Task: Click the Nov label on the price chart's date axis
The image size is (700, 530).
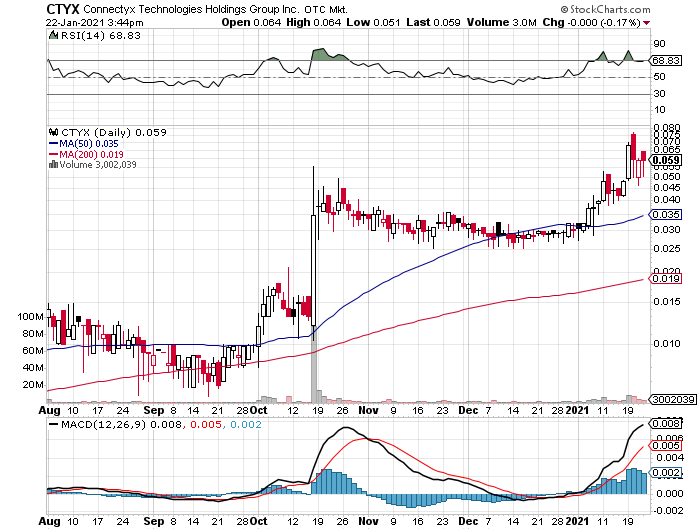Action: click(368, 410)
